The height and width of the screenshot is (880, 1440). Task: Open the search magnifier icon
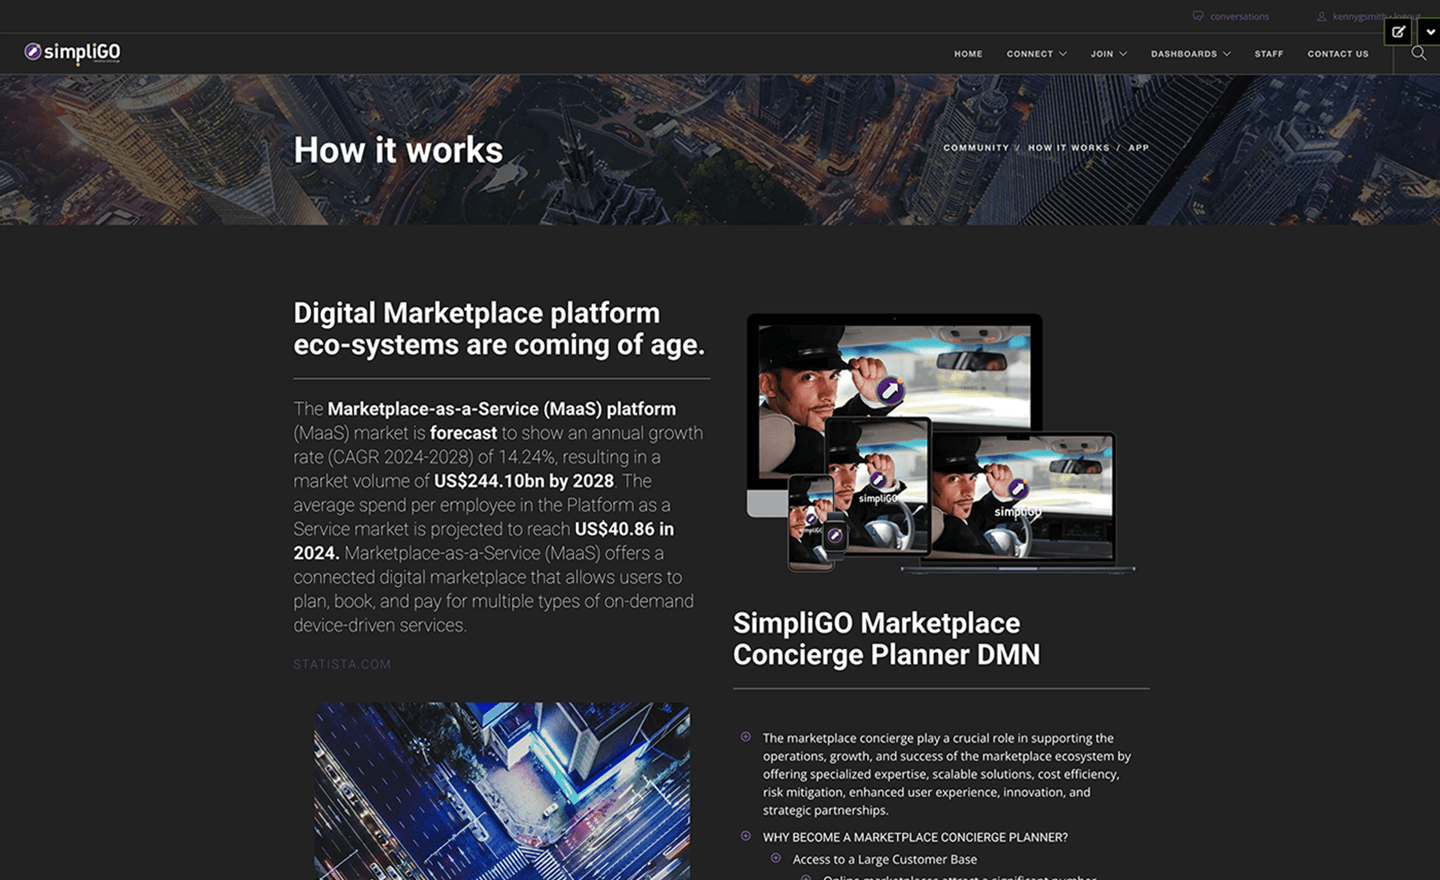pyautogui.click(x=1418, y=53)
